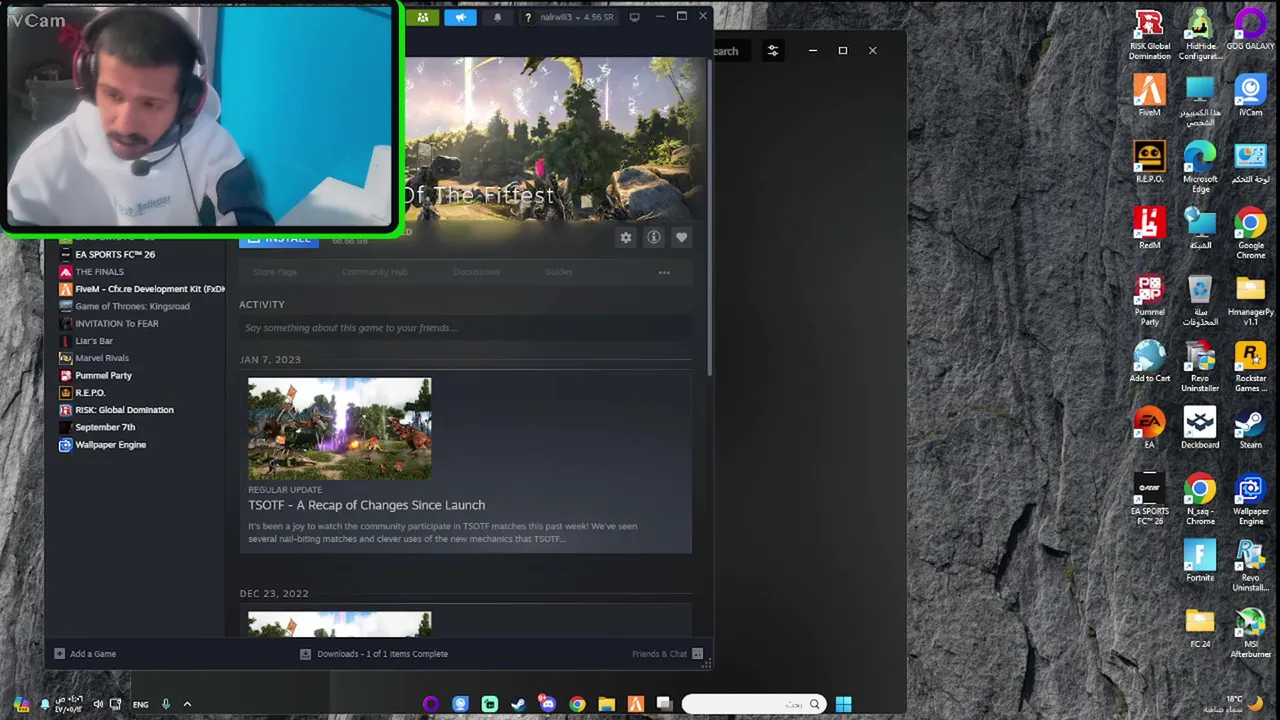Open HmanagerPy v1.1 desktop folder
The height and width of the screenshot is (720, 1280).
pos(1250,300)
